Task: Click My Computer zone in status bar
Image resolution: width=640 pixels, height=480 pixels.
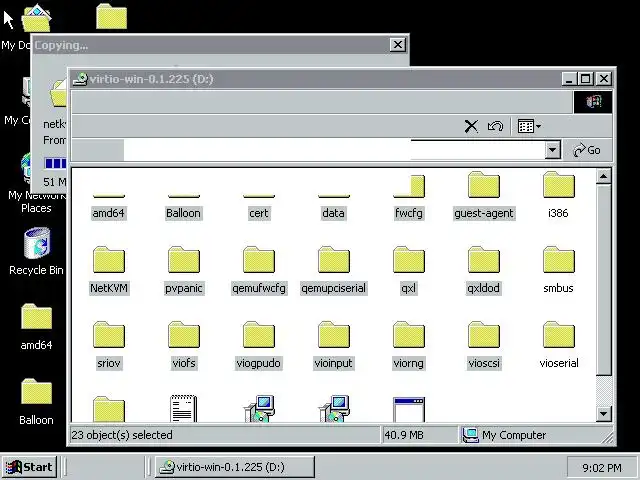Action: pyautogui.click(x=505, y=435)
